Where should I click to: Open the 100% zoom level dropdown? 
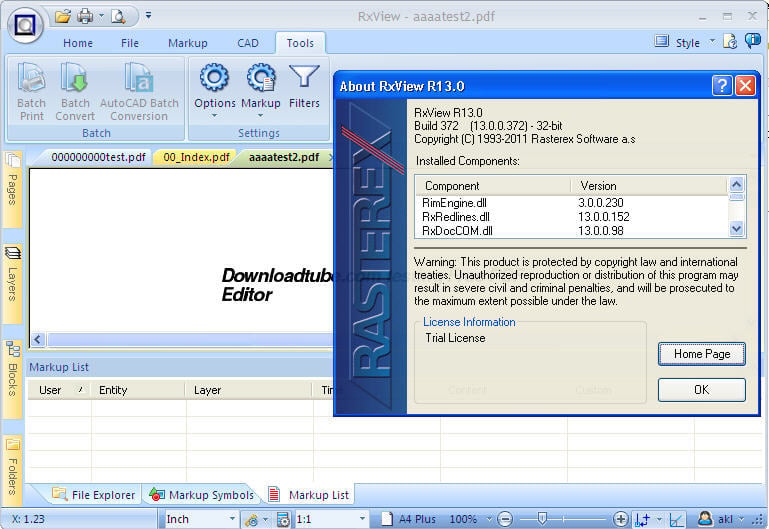(488, 519)
